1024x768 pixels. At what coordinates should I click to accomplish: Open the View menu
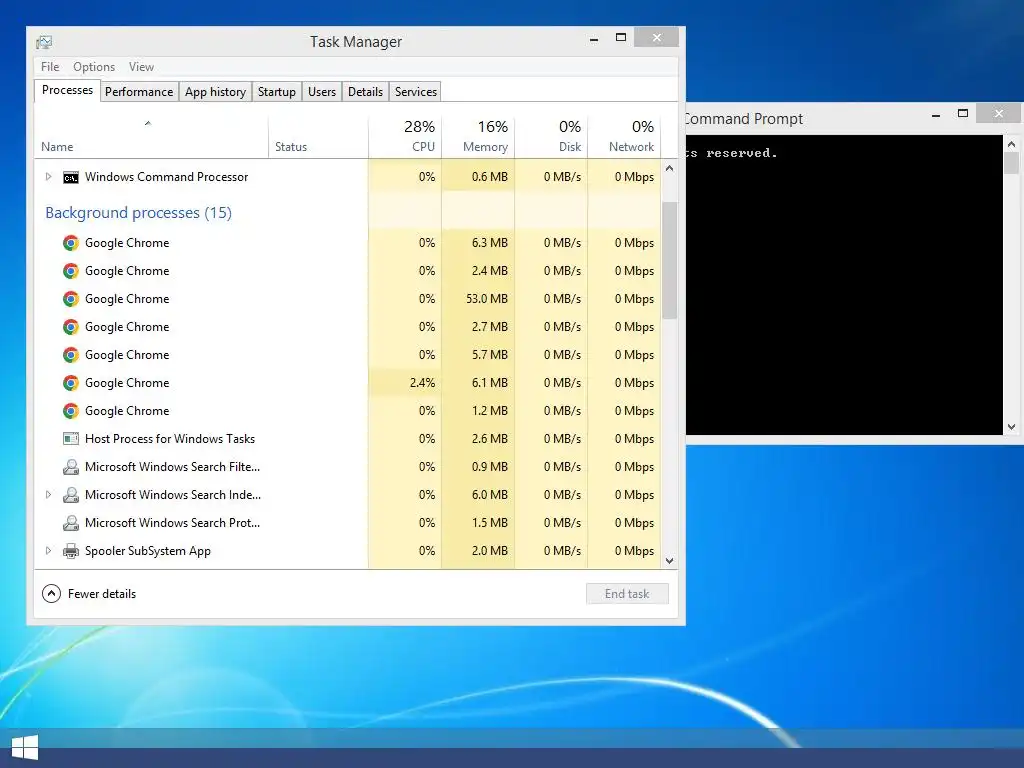point(141,67)
